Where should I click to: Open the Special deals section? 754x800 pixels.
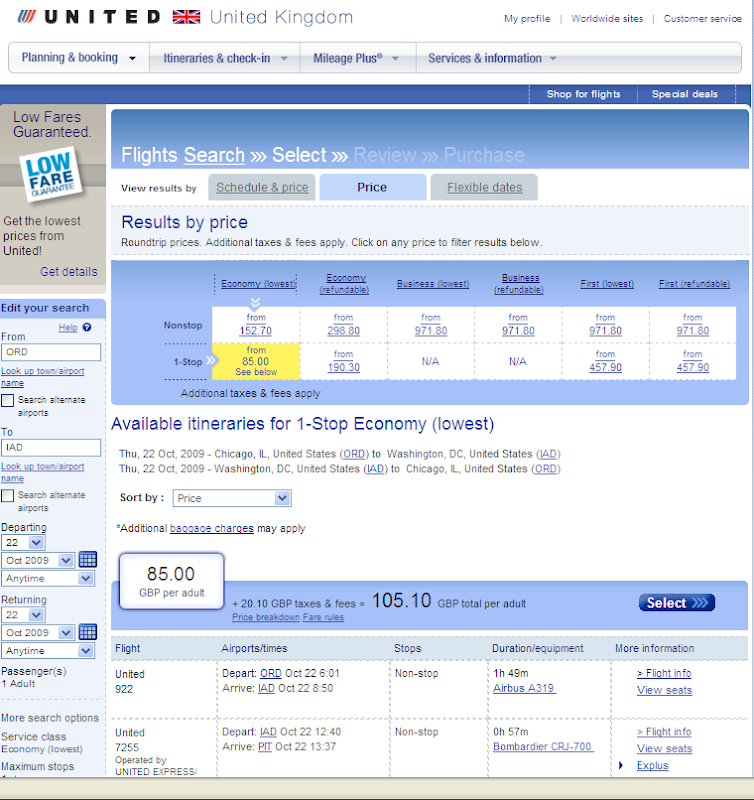point(685,94)
